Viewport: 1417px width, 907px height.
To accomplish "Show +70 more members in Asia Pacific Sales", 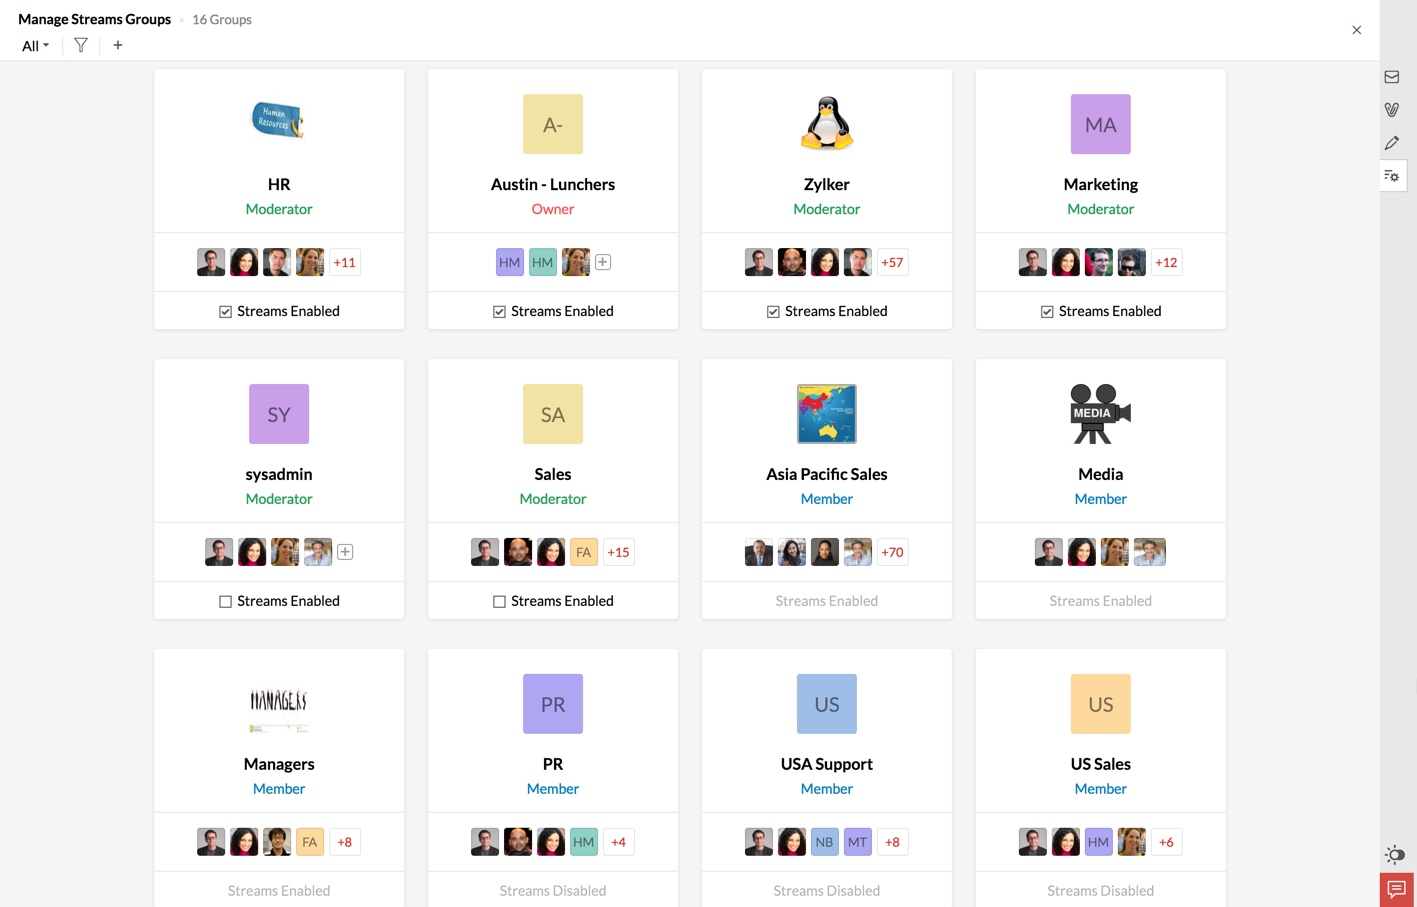I will pos(893,552).
